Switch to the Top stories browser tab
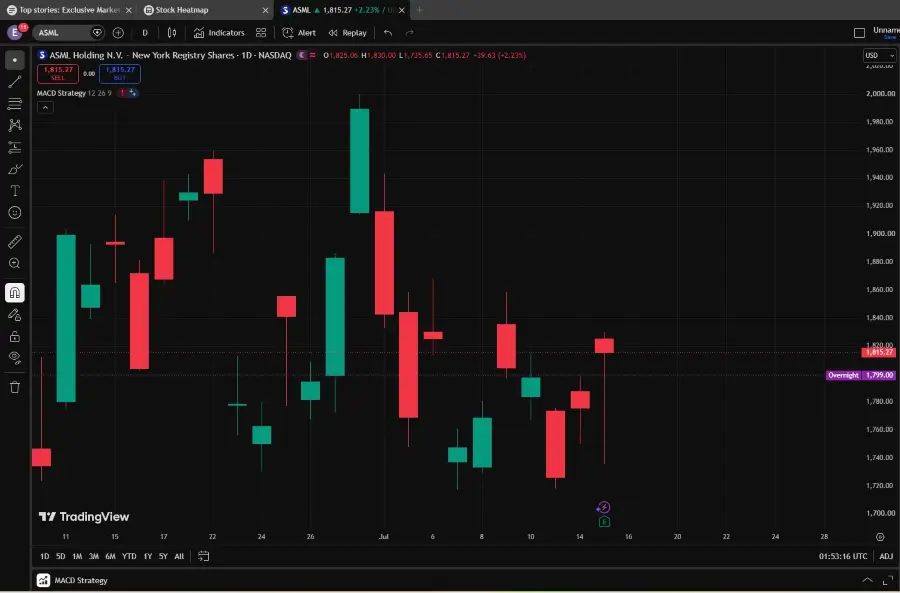The image size is (900, 593). tap(69, 10)
